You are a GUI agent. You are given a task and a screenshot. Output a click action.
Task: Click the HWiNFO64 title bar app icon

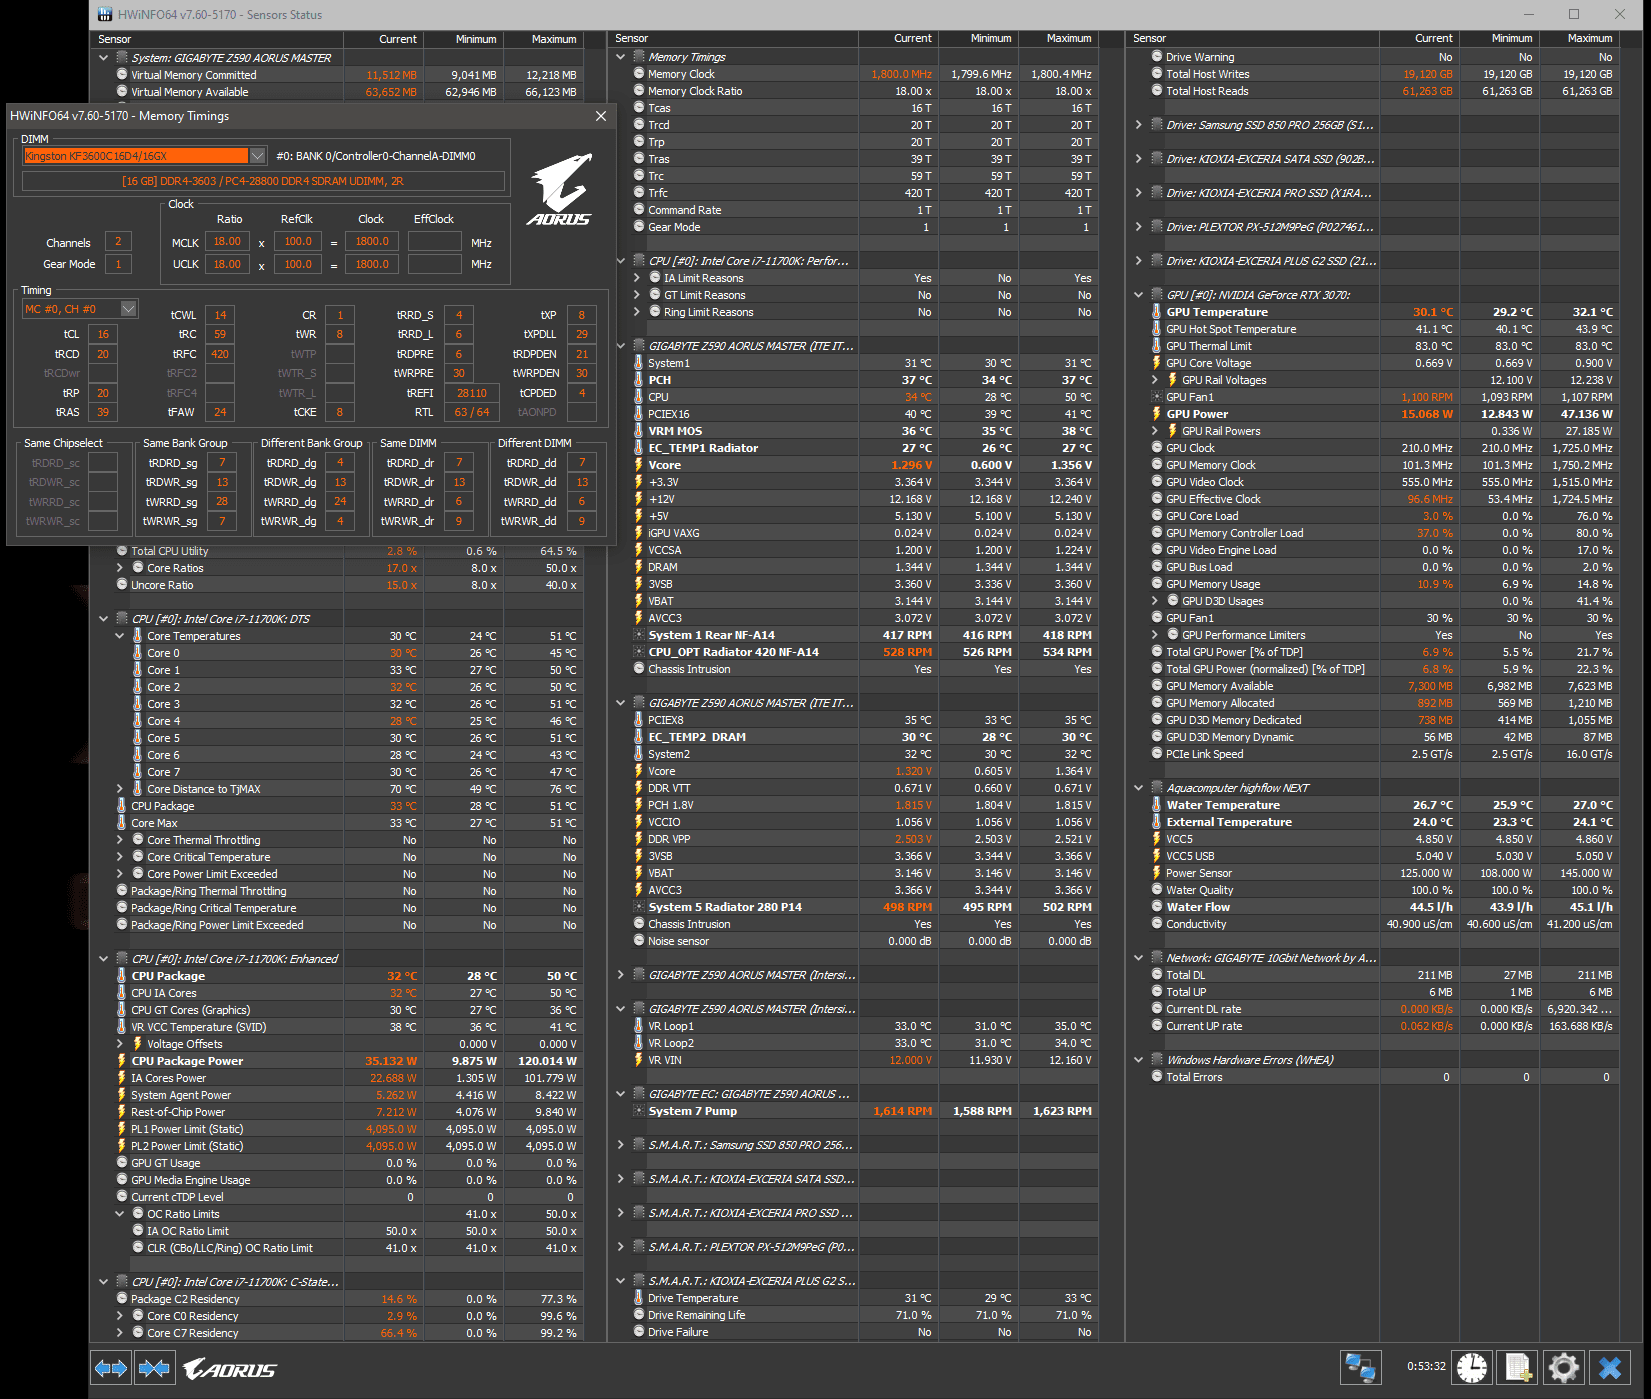105,15
